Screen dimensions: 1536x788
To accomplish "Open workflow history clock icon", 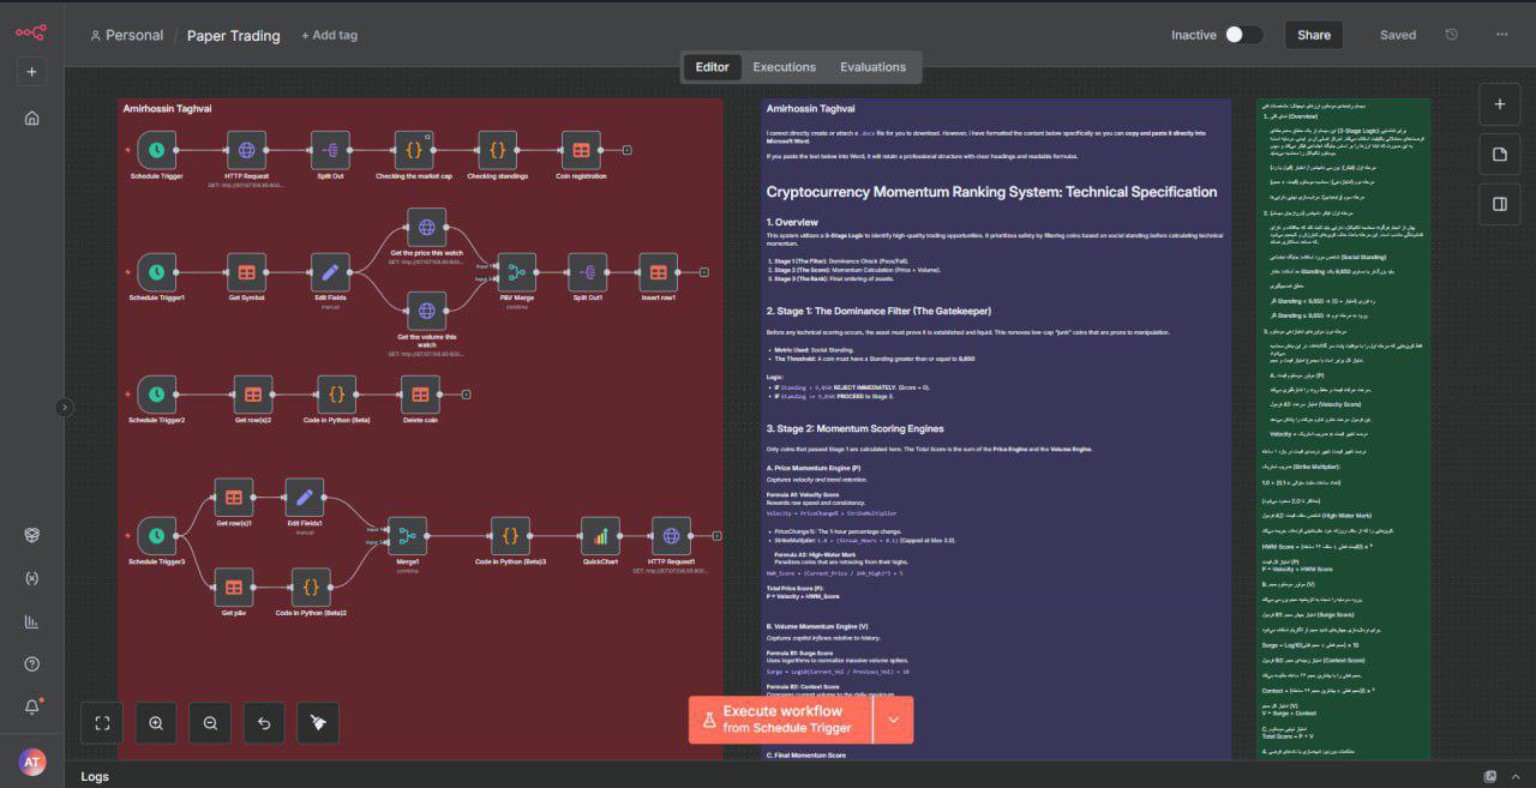I will coord(1451,35).
